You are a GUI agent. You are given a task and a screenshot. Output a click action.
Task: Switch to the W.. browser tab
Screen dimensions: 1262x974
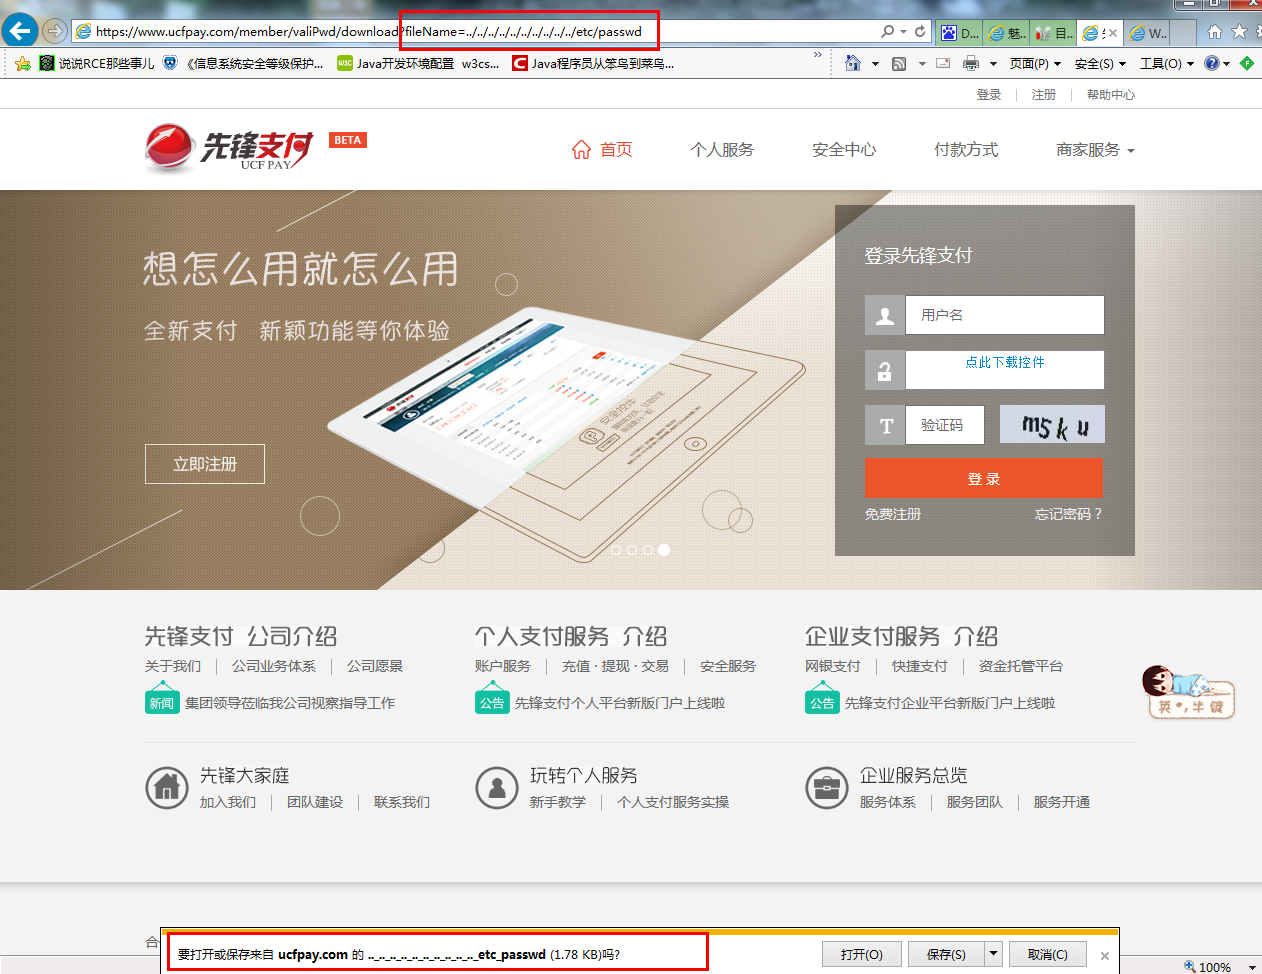click(1148, 33)
